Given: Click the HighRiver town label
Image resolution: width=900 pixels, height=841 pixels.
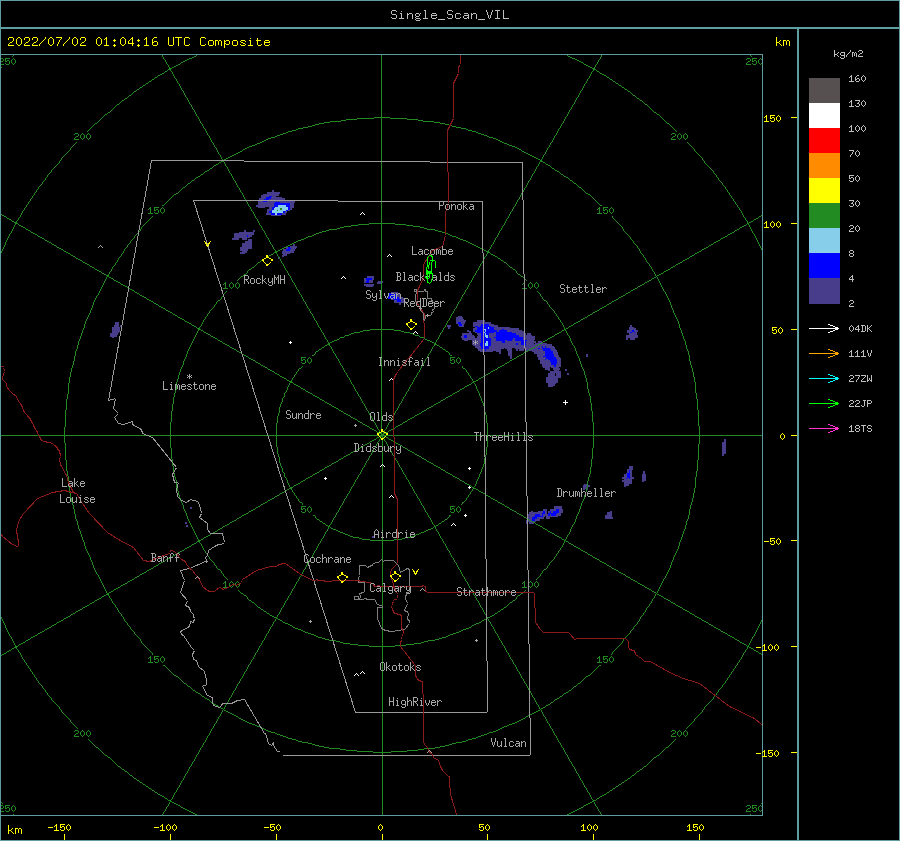Looking at the screenshot, I should coord(415,702).
